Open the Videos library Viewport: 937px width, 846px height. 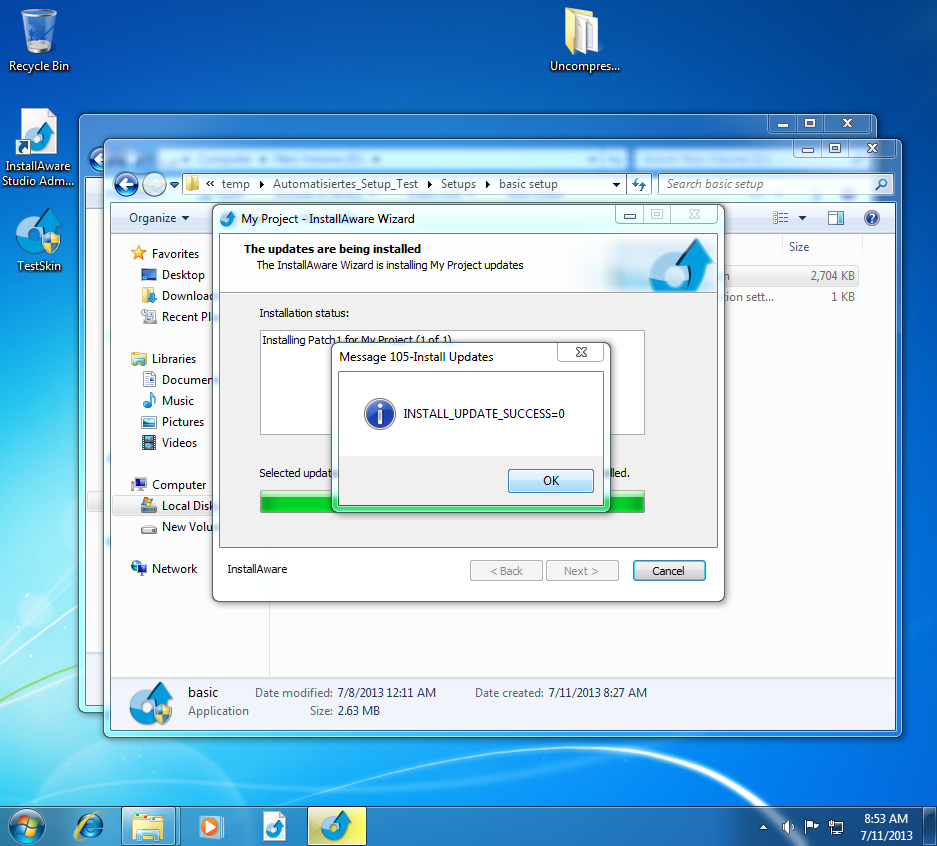tap(170, 443)
